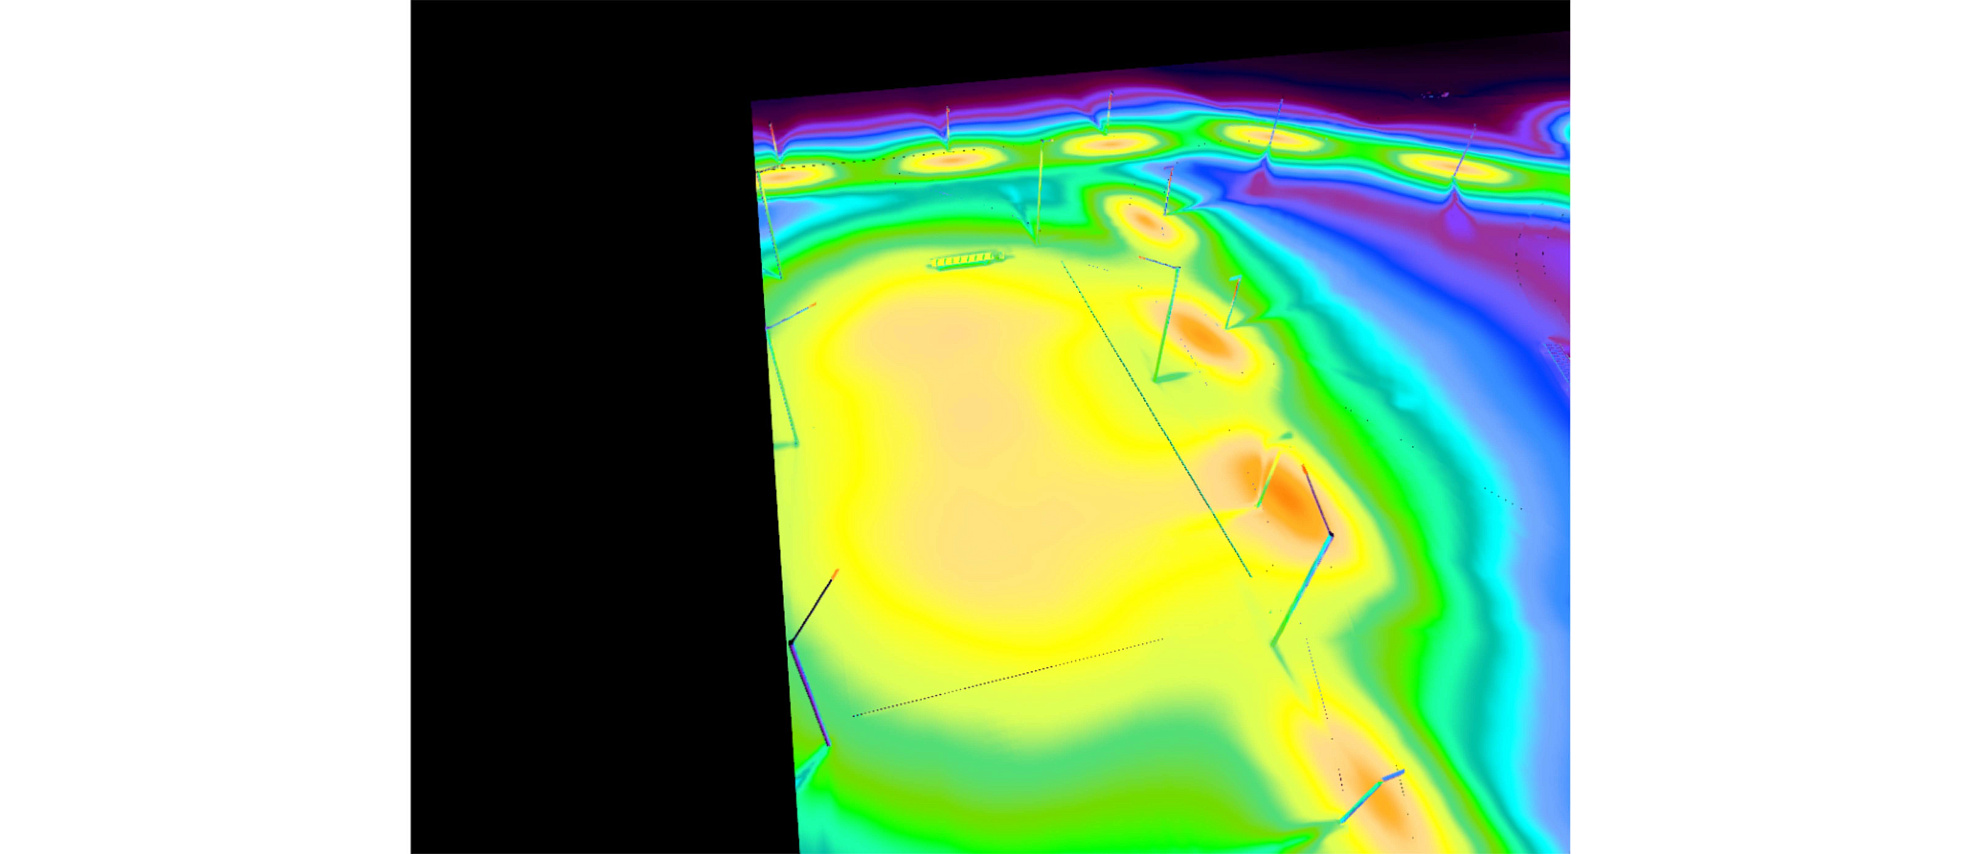Viewport: 1980px width, 854px height.
Task: Click the long cyan-green slanted pole
Action: pos(1303,590)
